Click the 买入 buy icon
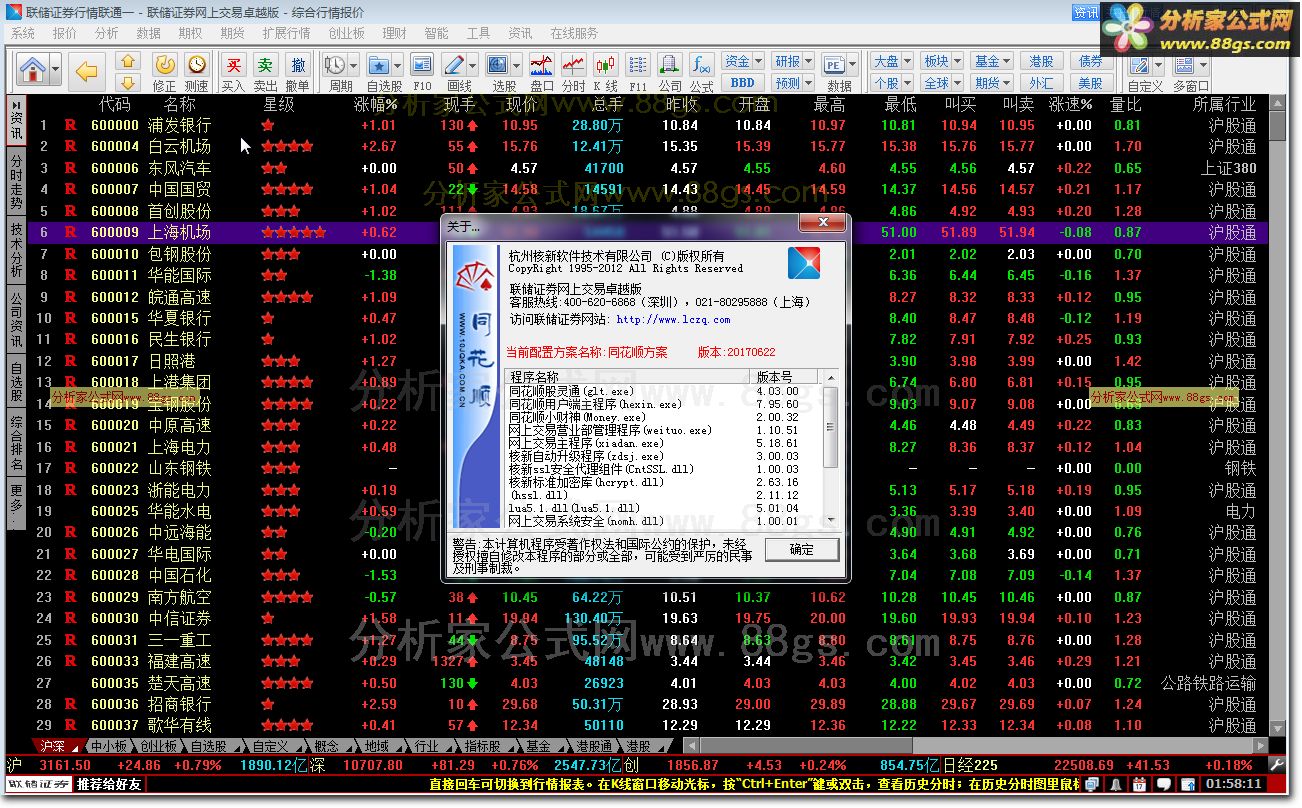 [233, 64]
